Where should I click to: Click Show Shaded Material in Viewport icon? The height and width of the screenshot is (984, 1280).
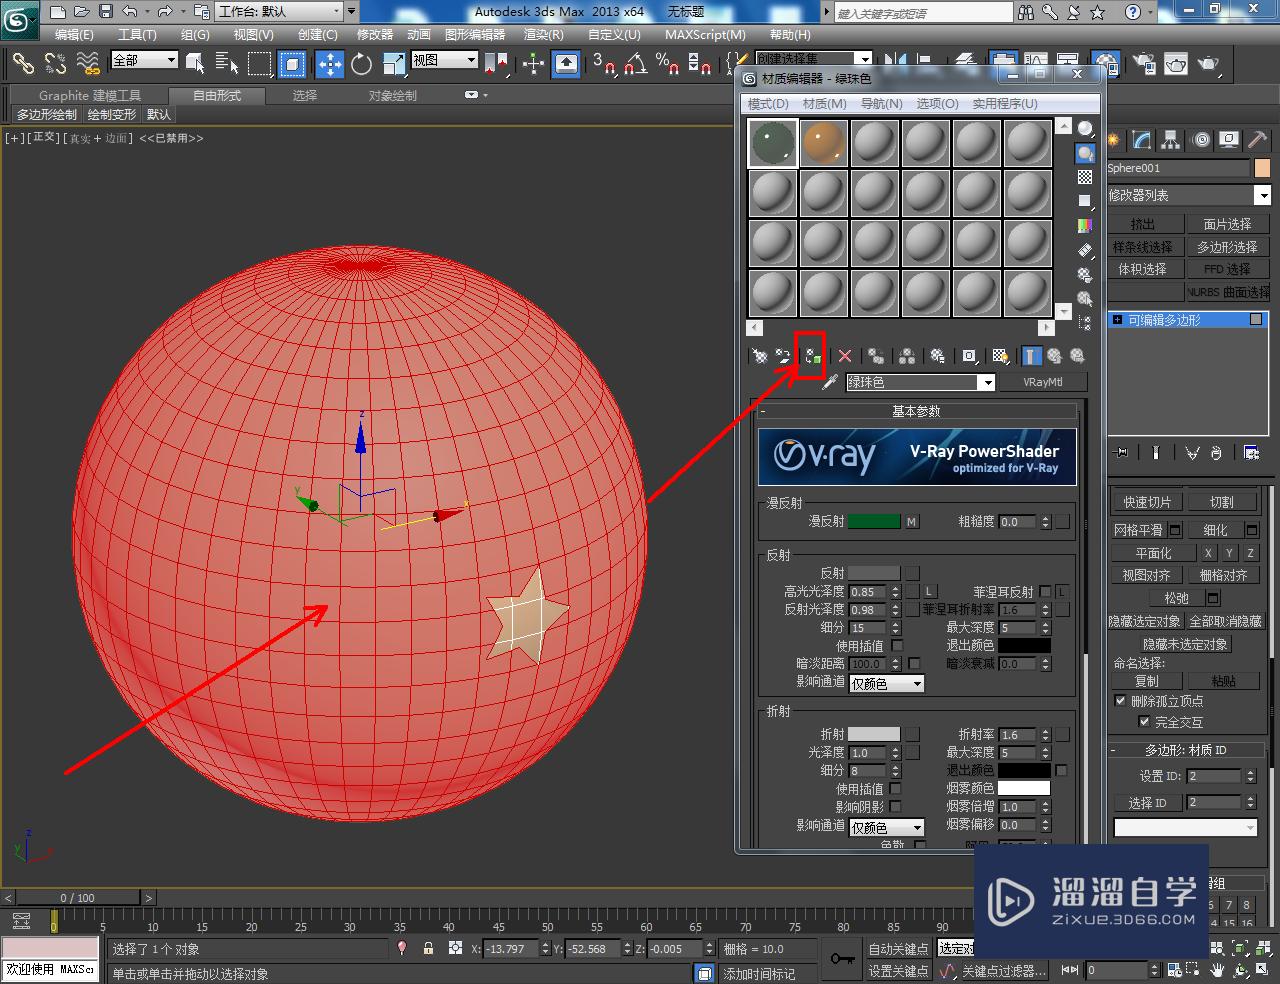tap(999, 356)
